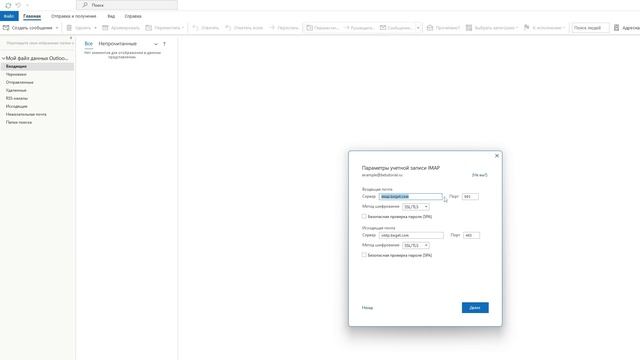640x360 pixels.
Task: Click the Поиск search box at top
Action: 127,5
